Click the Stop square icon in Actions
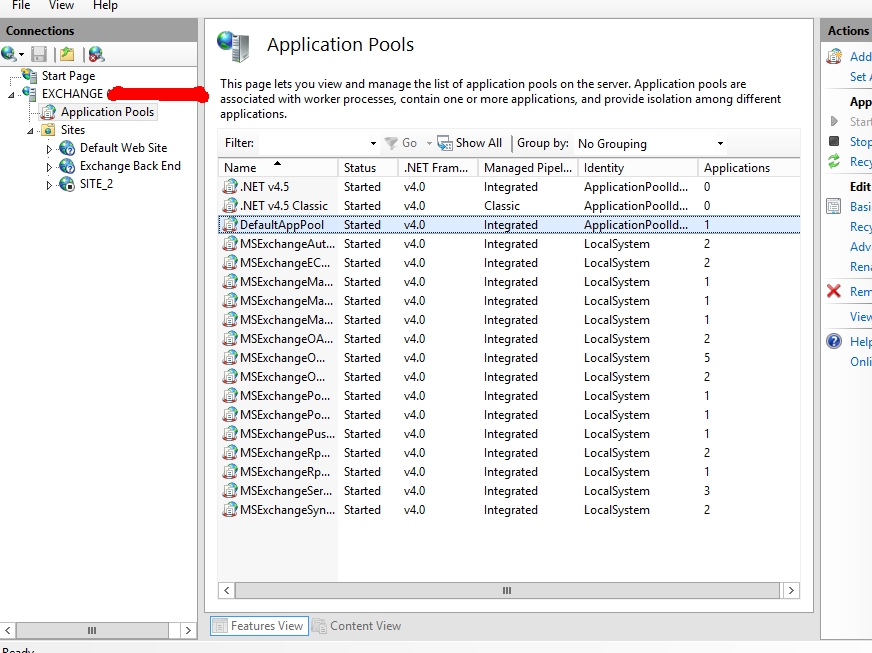The image size is (872, 653). coord(834,141)
